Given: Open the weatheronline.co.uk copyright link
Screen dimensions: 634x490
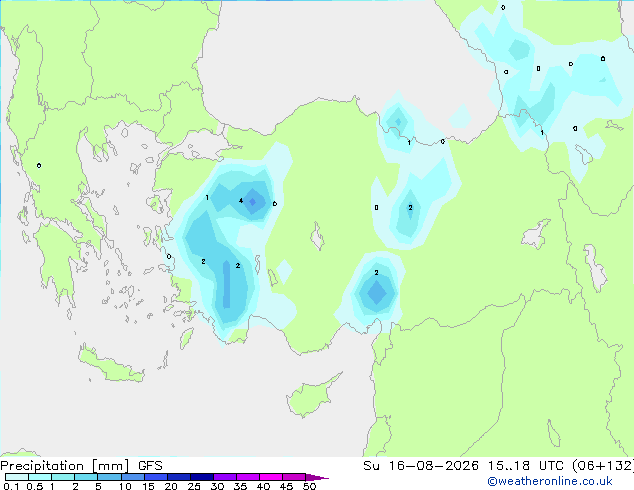Looking at the screenshot, I should [x=550, y=481].
